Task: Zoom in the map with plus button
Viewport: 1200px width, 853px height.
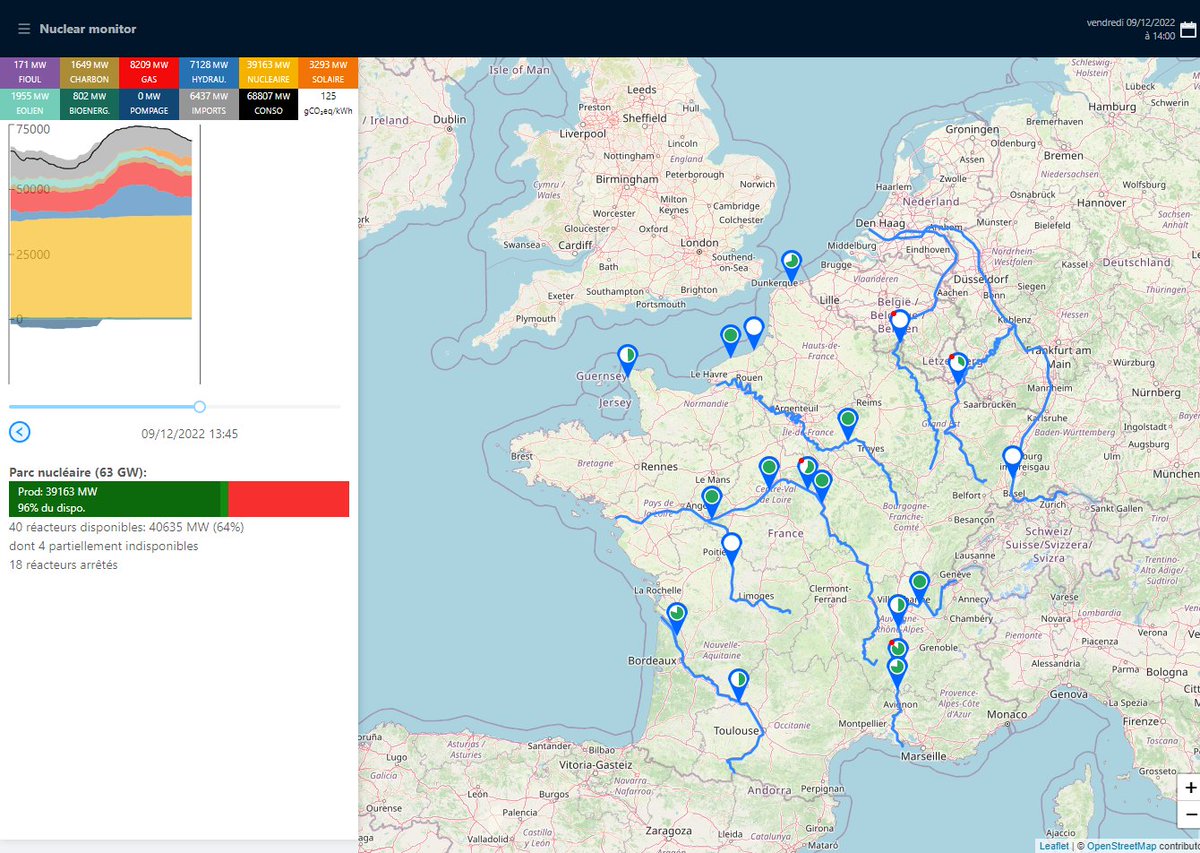Action: [1190, 788]
